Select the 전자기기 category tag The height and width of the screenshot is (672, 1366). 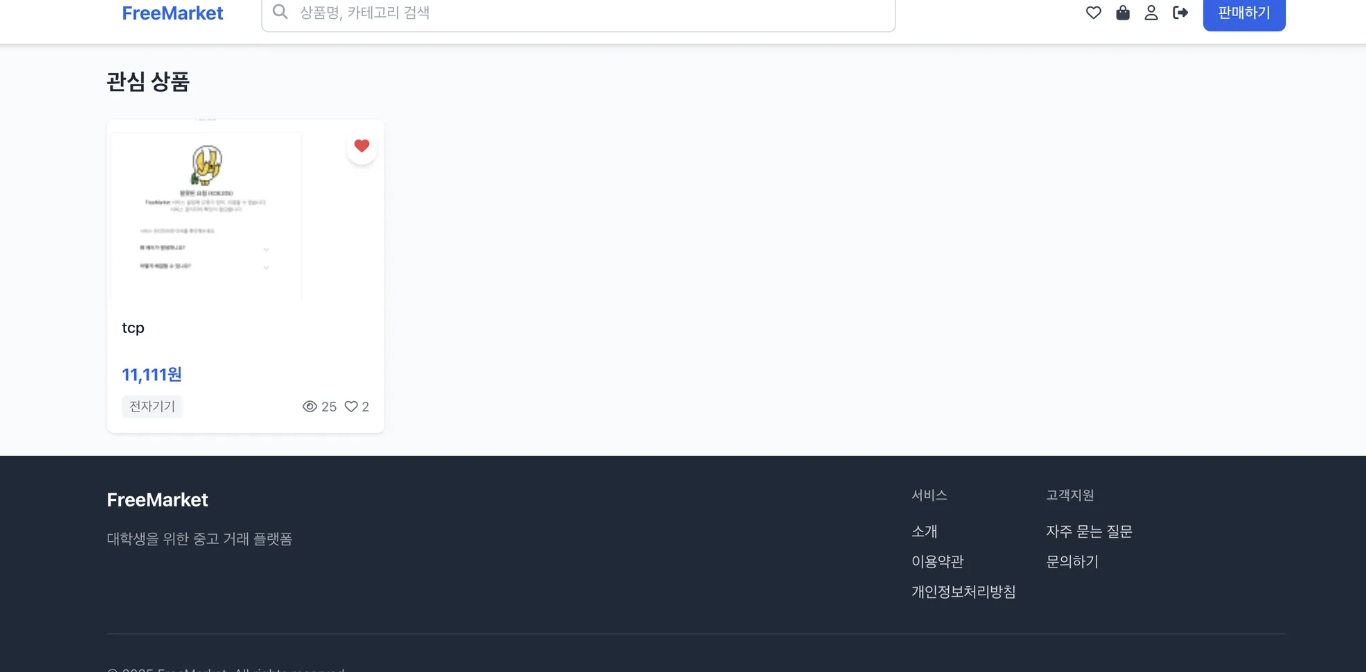(x=152, y=407)
